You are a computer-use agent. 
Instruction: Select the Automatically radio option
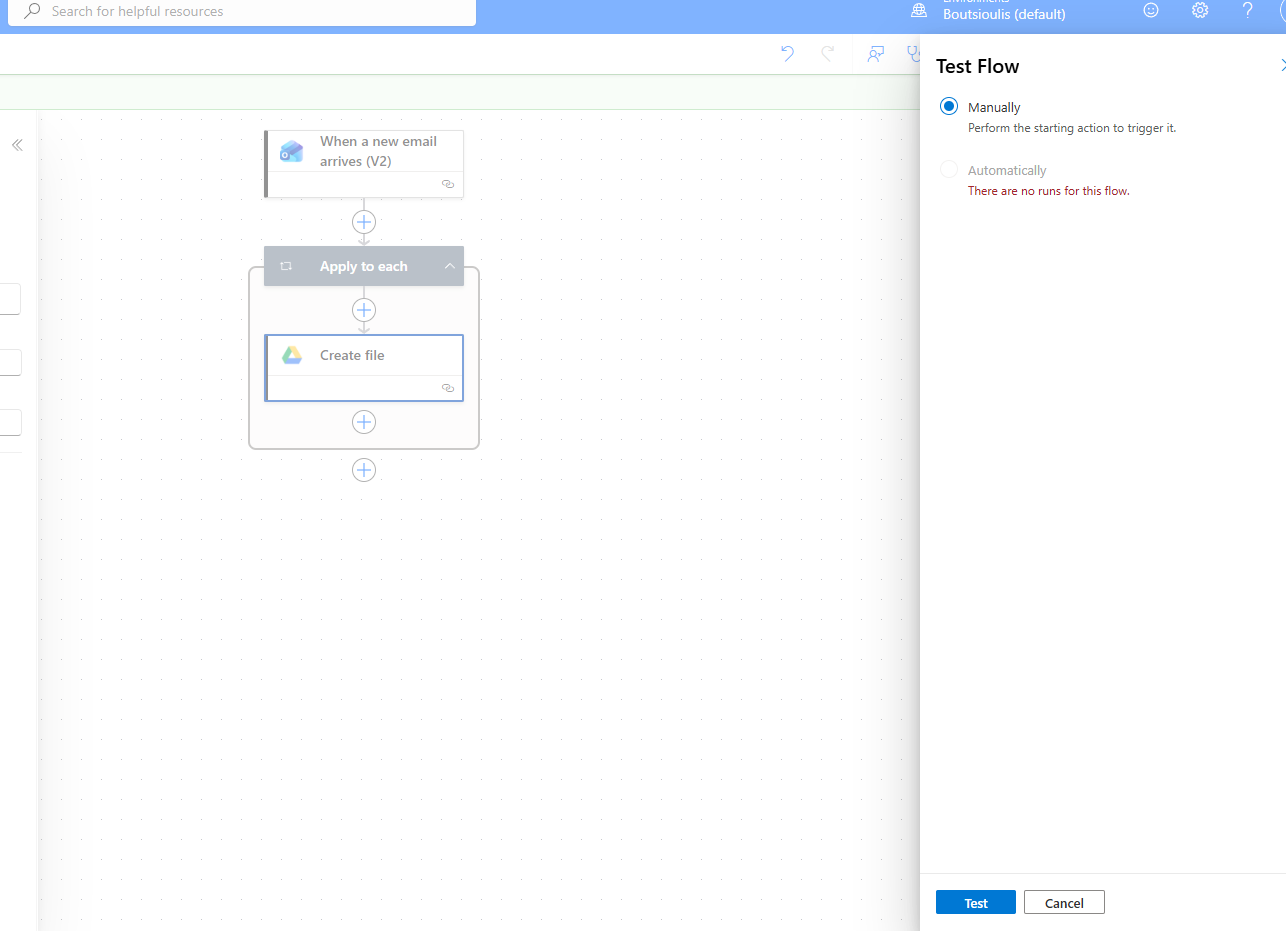tap(949, 170)
